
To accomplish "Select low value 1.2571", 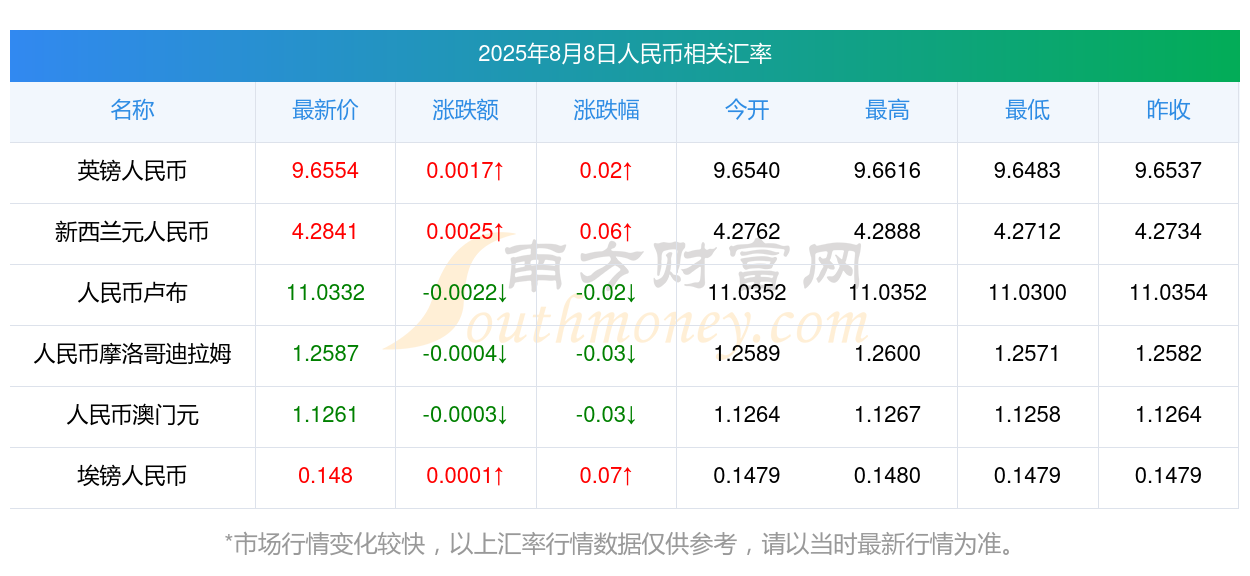I will click(x=1028, y=354).
